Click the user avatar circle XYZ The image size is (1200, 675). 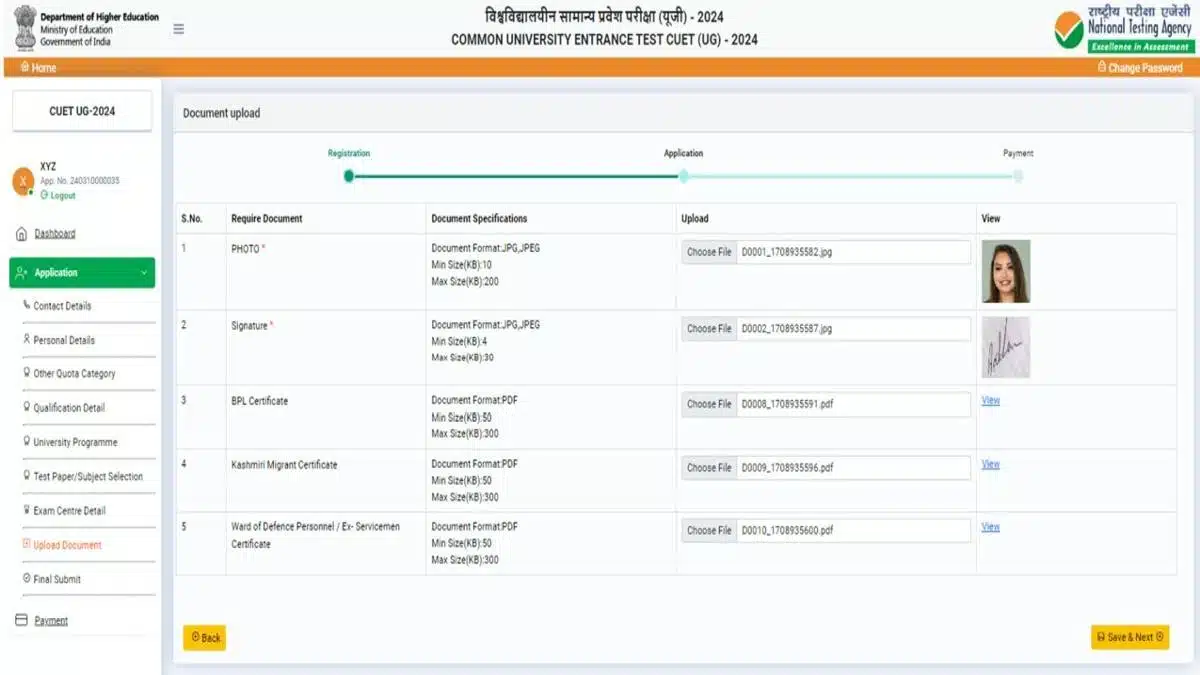coord(23,181)
